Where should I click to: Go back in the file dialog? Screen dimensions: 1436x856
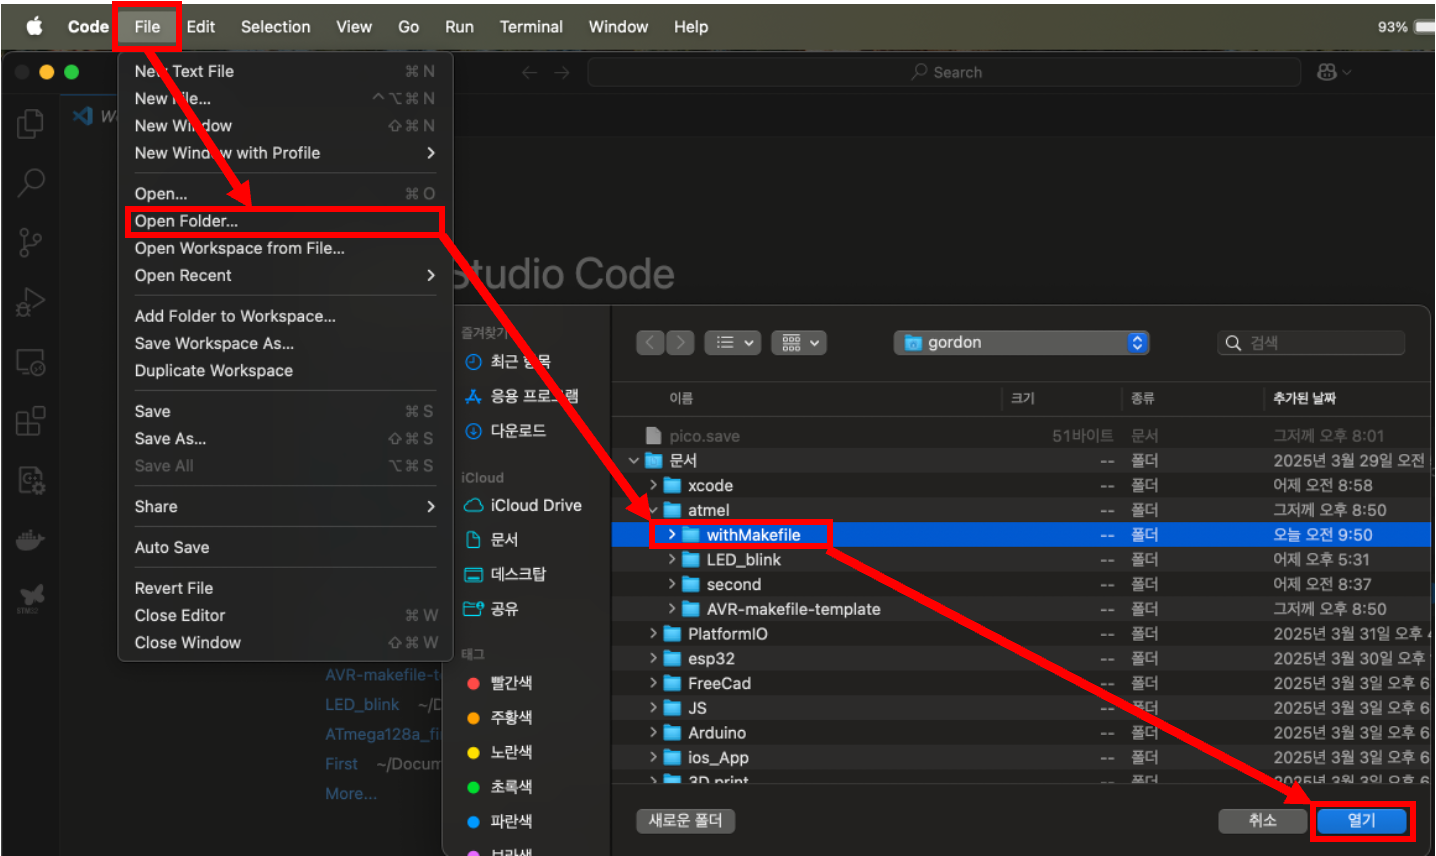[x=650, y=343]
